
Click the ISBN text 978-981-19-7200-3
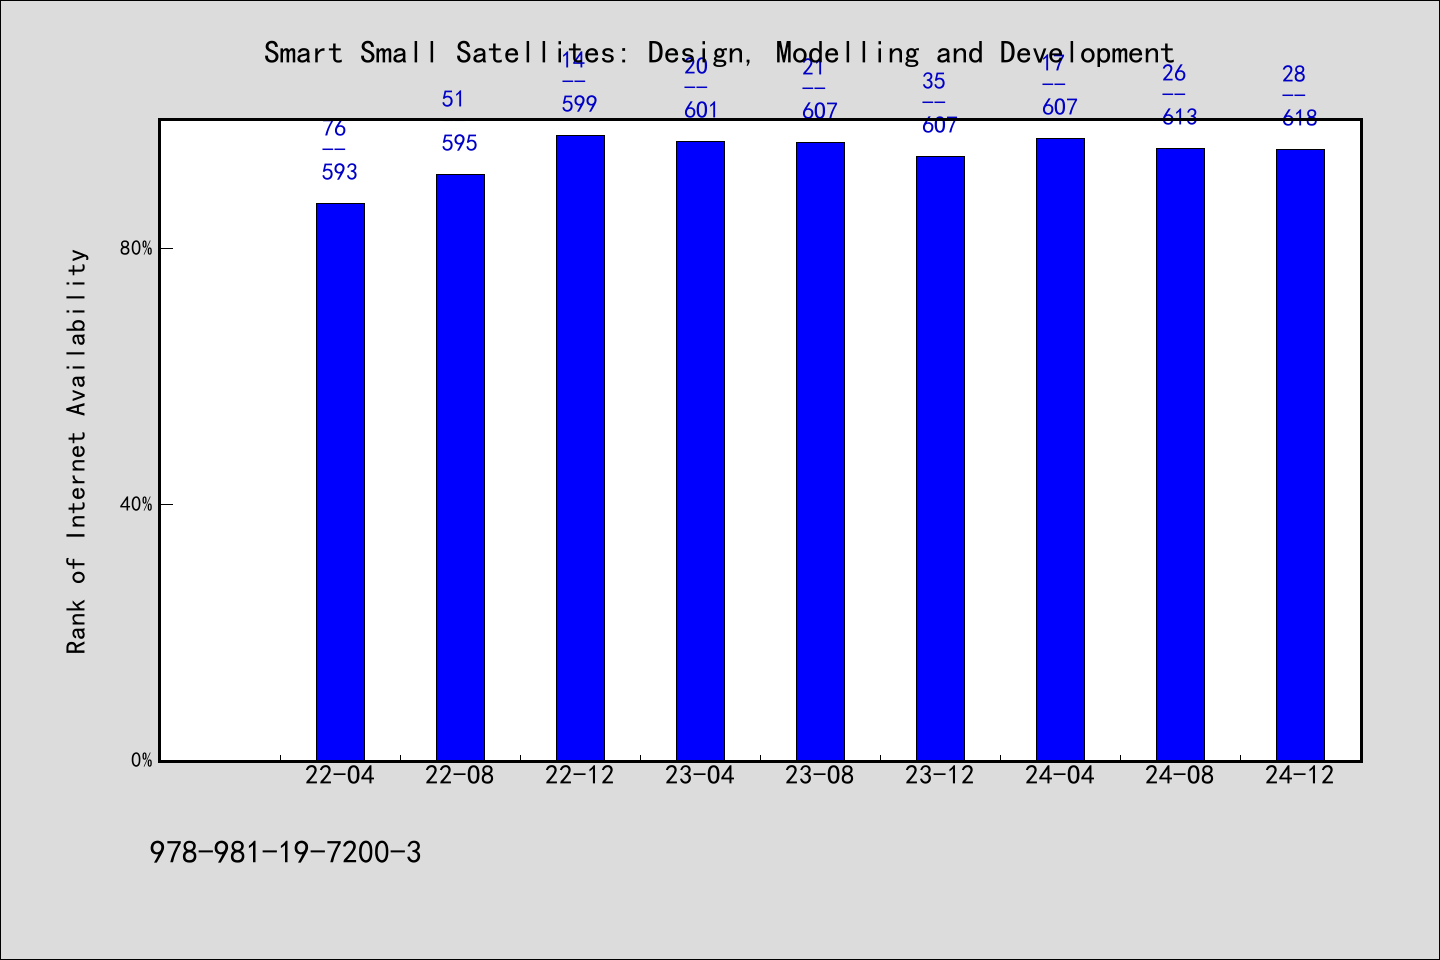pos(285,853)
